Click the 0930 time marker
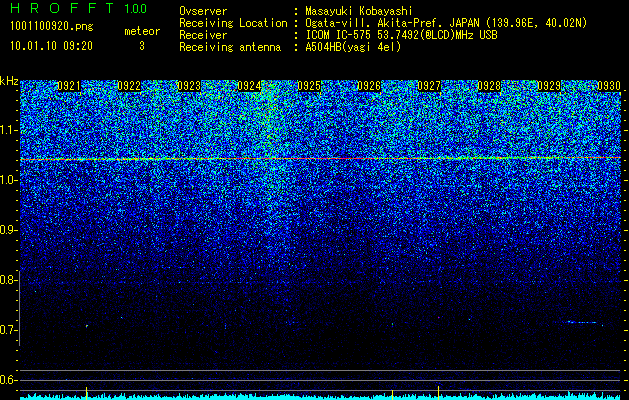629x400 pixels. point(609,86)
